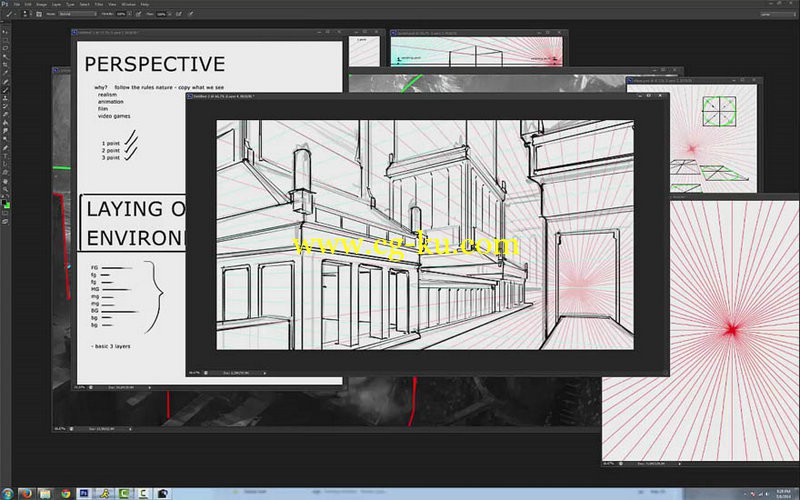Click the Photoshop taskbar icon
Image resolution: width=800 pixels, height=500 pixels.
[x=84, y=493]
